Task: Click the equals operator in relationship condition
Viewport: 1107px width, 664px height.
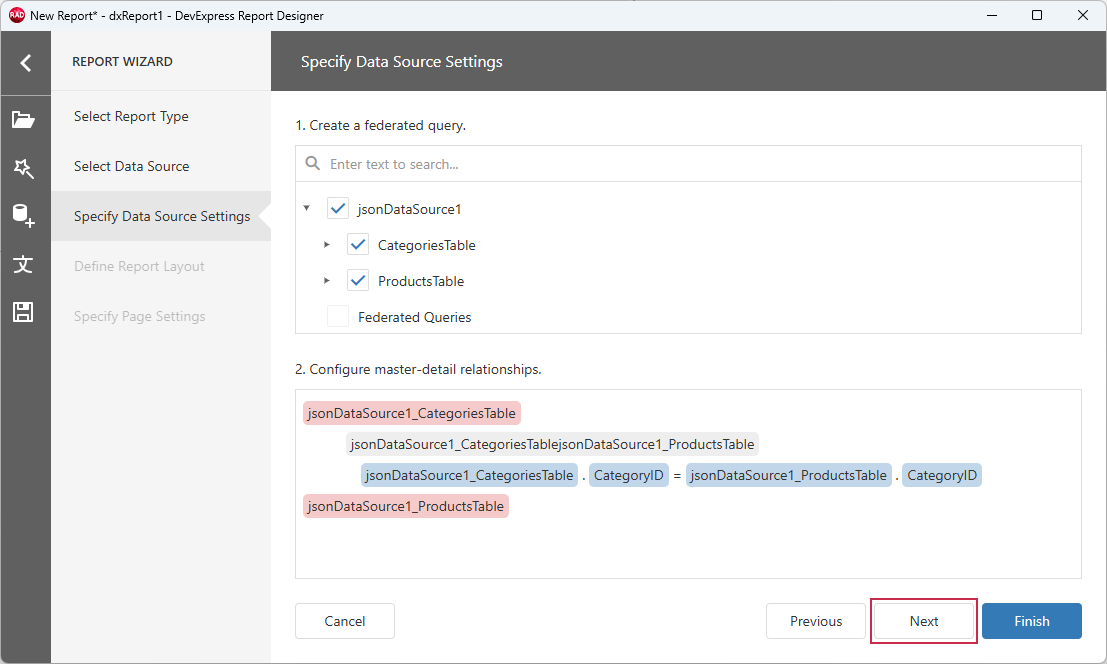Action: [x=677, y=476]
